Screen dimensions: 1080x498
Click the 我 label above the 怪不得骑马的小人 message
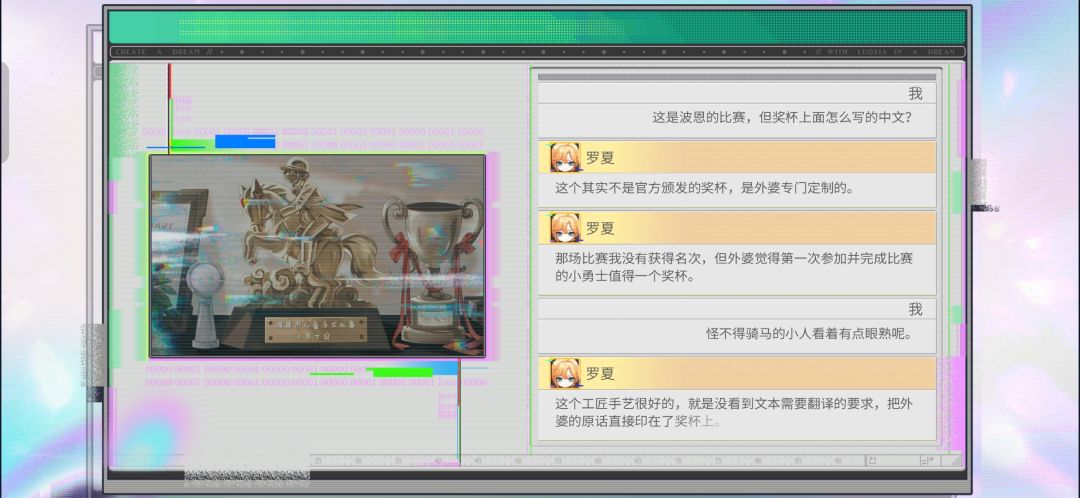915,309
